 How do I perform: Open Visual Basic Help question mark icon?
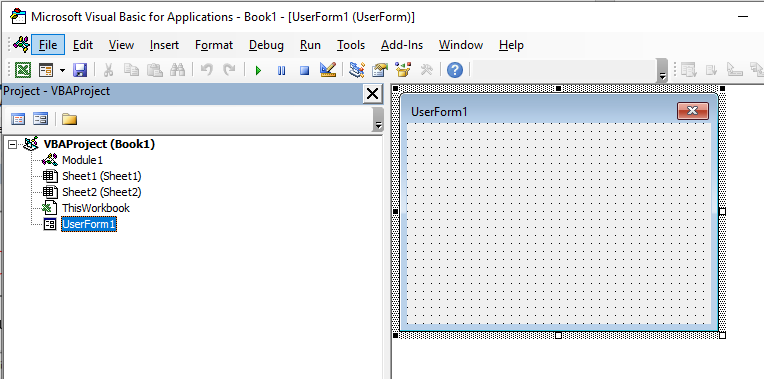[455, 70]
